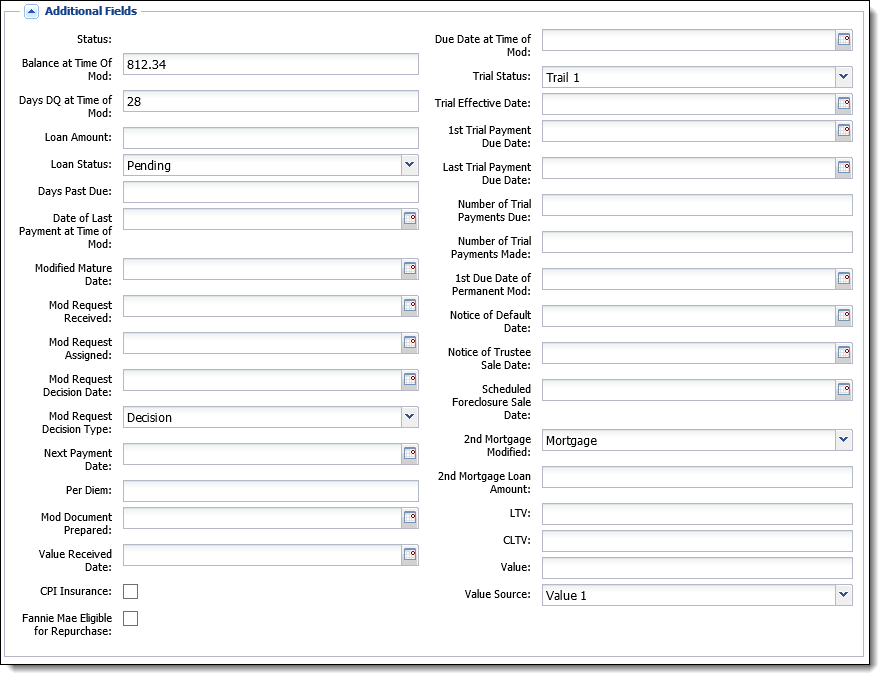This screenshot has height=680, width=885.
Task: Open calendar for Value Received Date
Action: point(410,555)
